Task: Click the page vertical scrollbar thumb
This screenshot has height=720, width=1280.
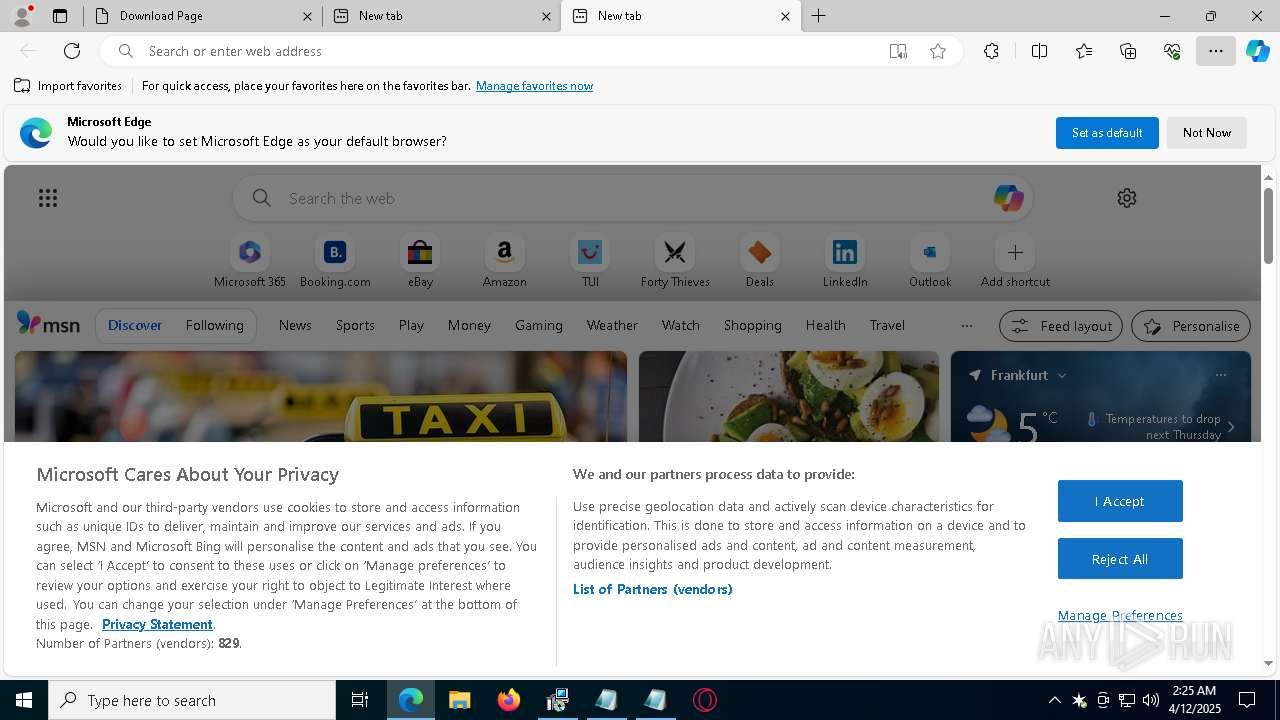Action: [1269, 225]
